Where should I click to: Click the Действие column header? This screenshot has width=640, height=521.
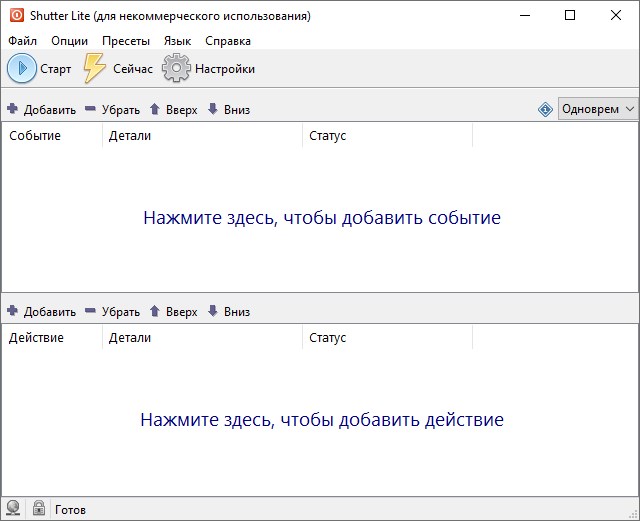tap(52, 337)
